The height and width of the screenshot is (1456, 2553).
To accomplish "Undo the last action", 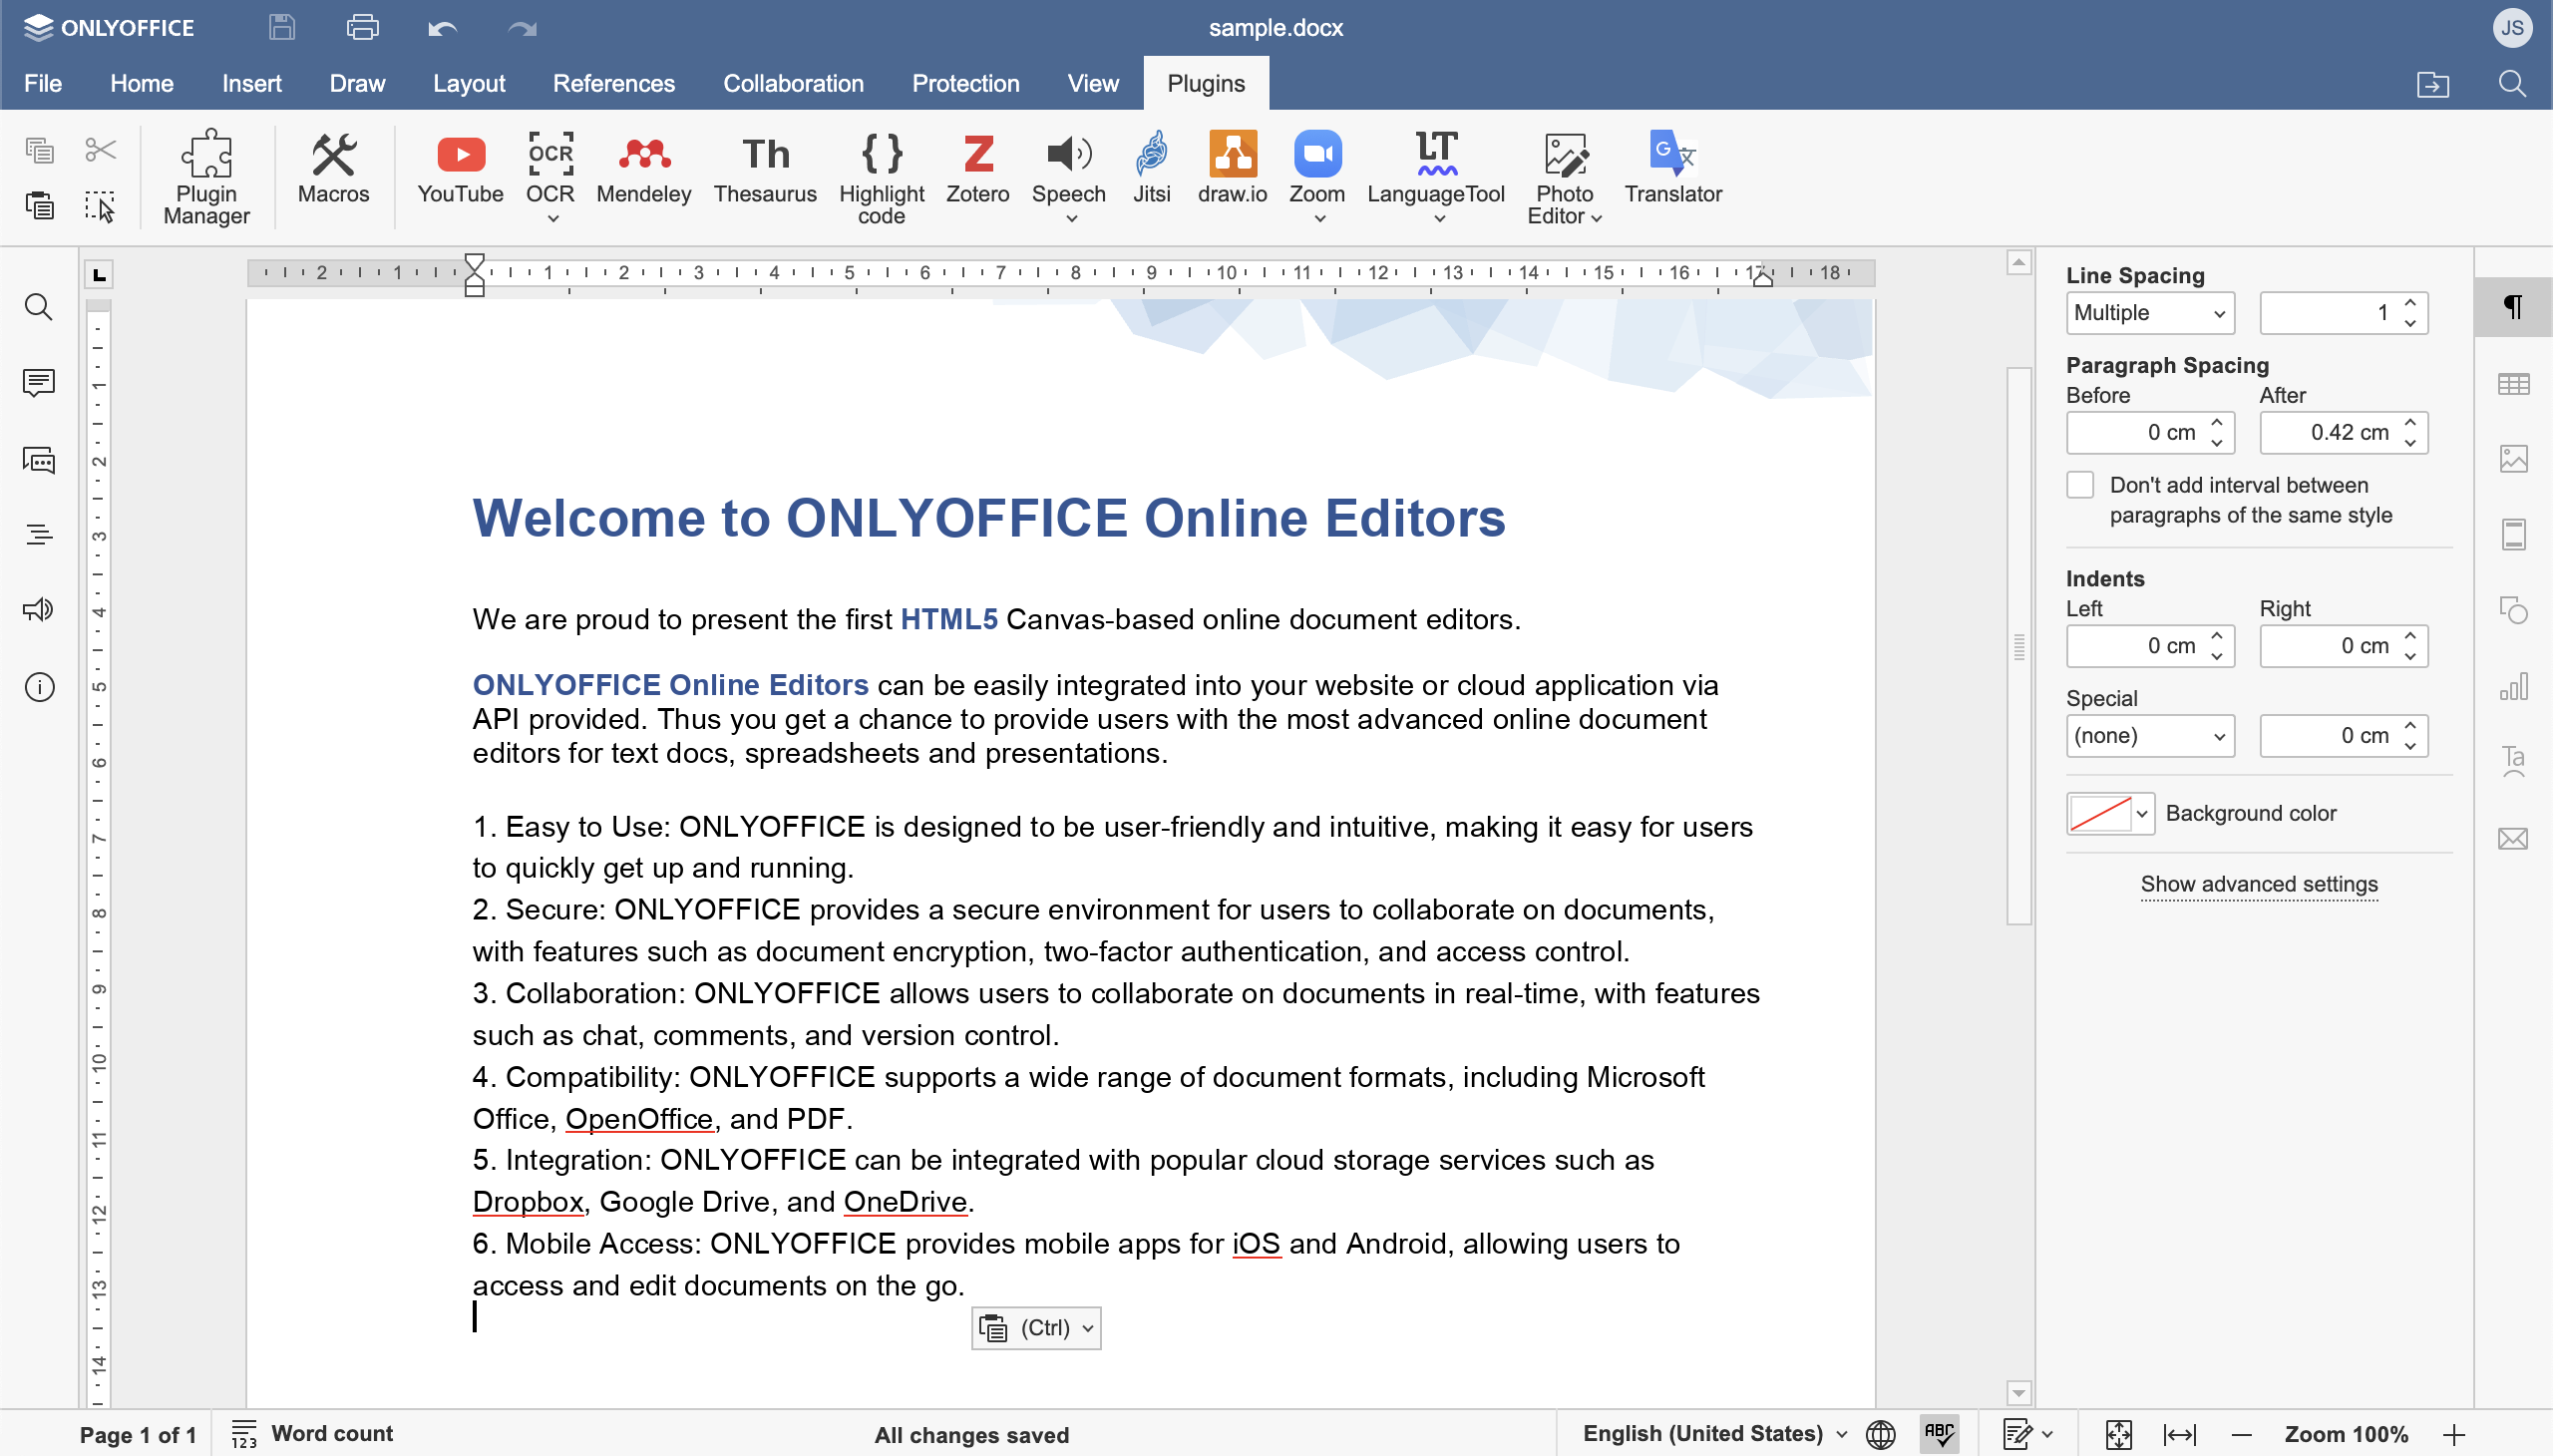I will tap(442, 28).
